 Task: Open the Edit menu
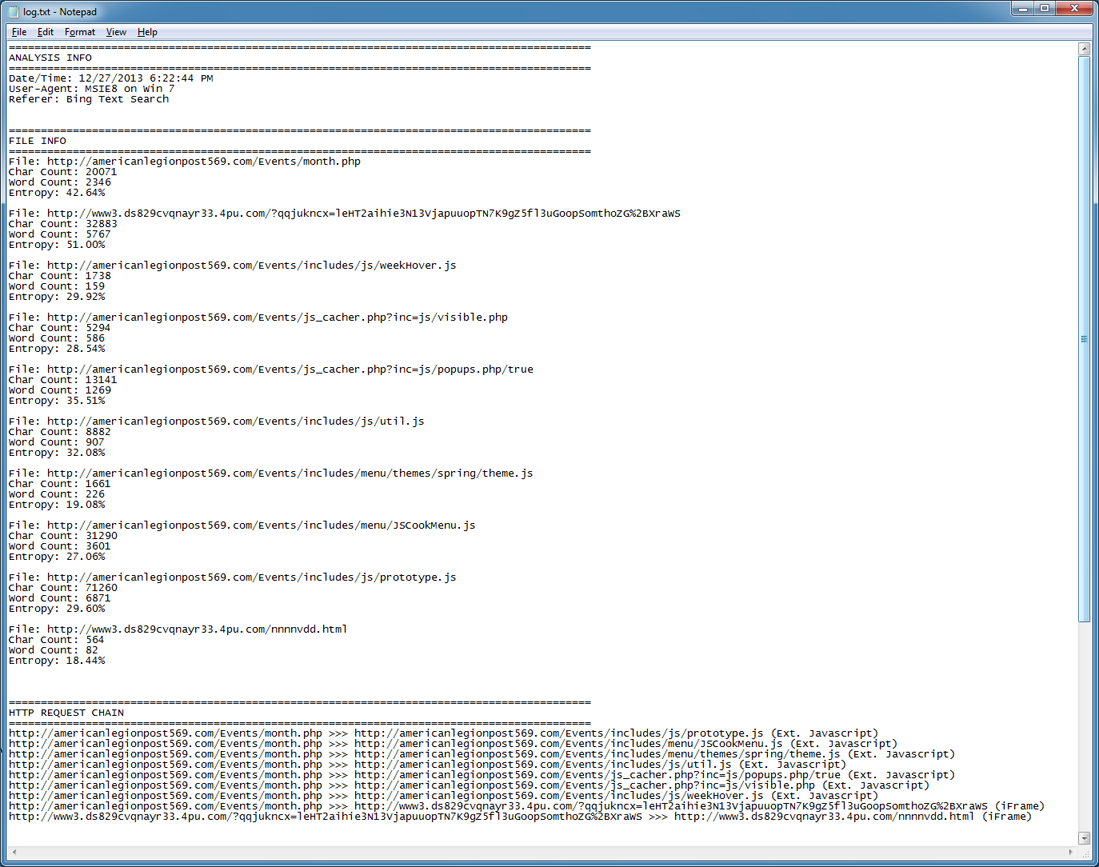coord(45,32)
